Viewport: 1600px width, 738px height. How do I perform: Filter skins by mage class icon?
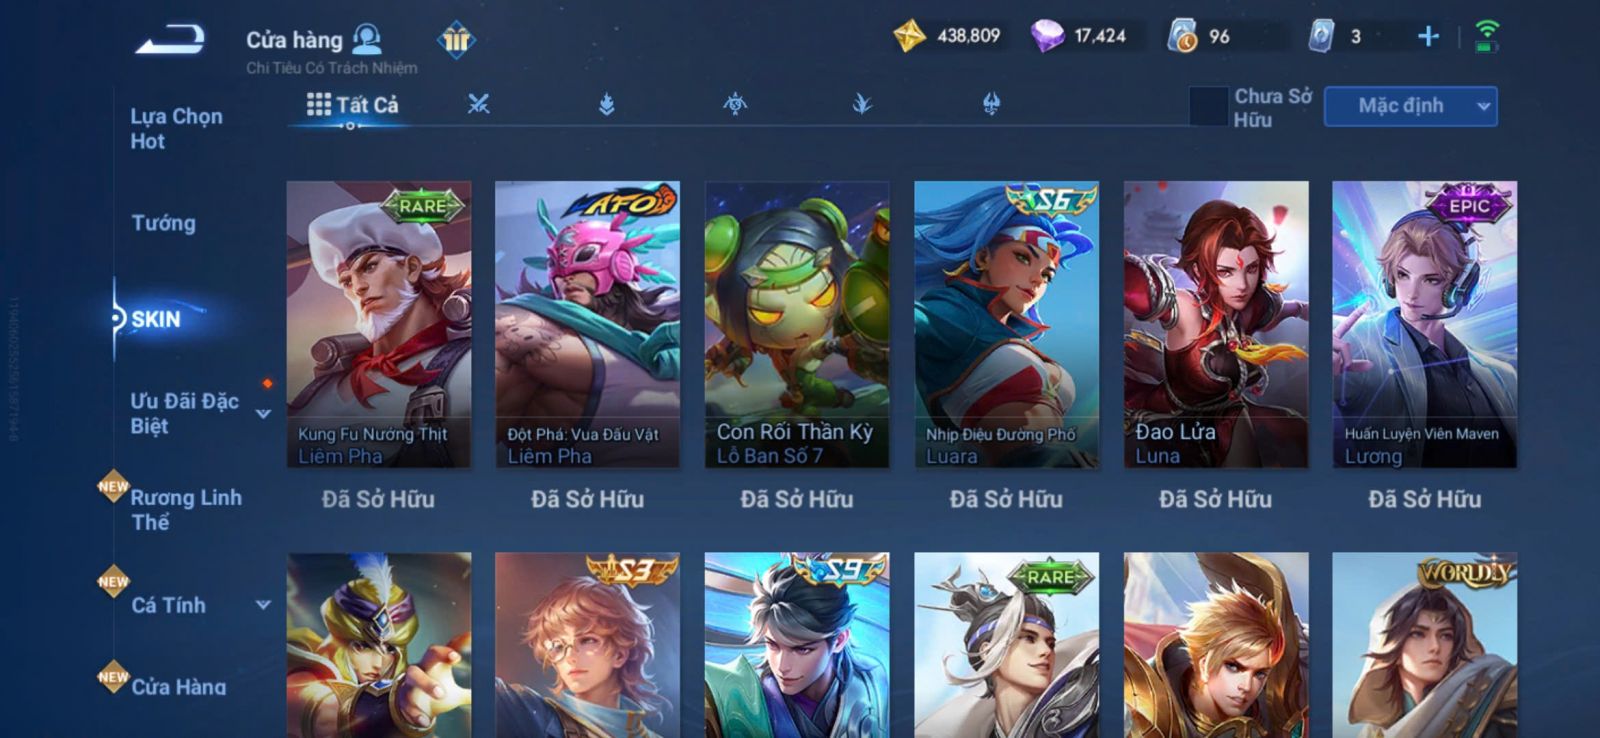coord(606,104)
